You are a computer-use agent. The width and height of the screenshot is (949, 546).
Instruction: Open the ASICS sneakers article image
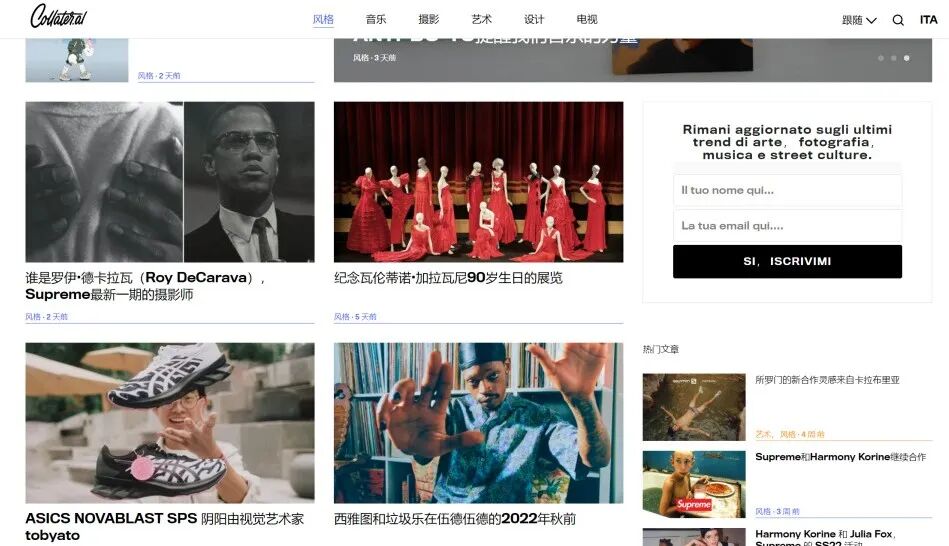[170, 423]
